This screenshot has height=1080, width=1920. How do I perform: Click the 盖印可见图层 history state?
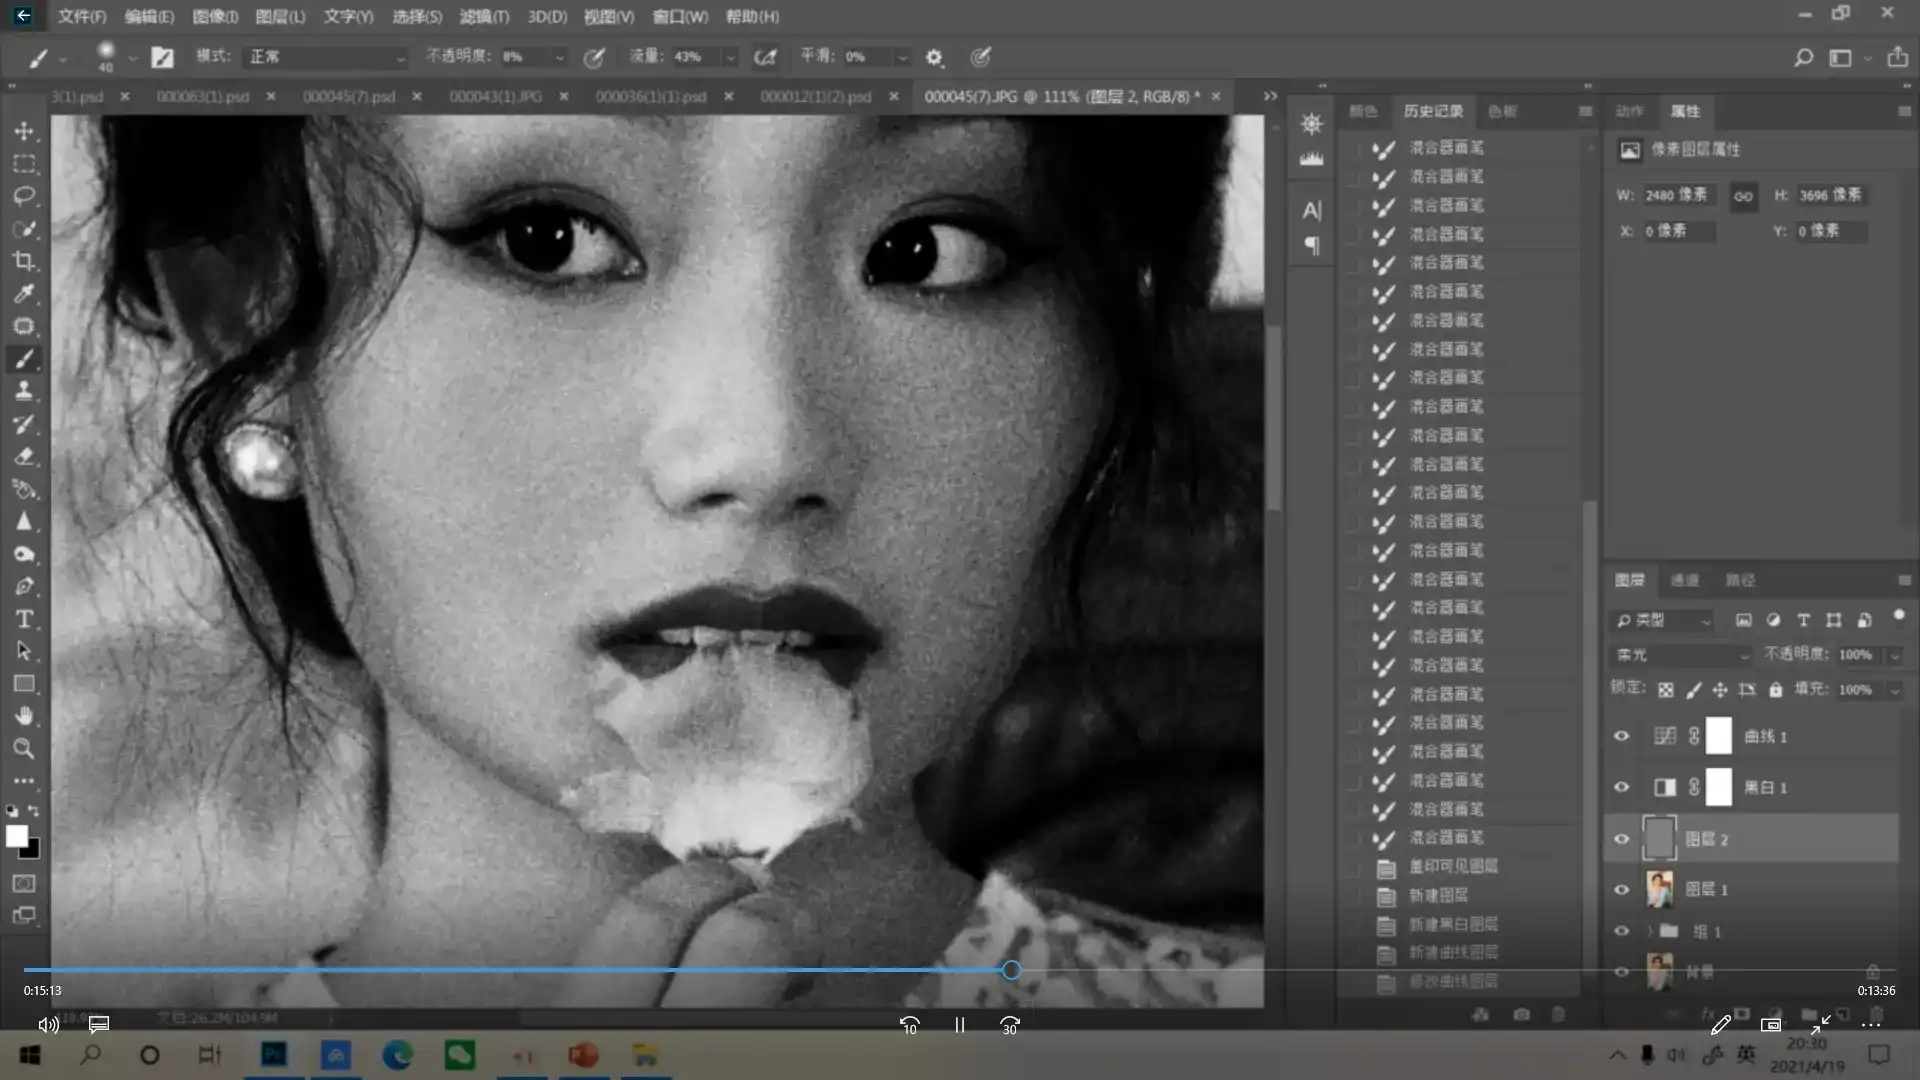tap(1452, 866)
